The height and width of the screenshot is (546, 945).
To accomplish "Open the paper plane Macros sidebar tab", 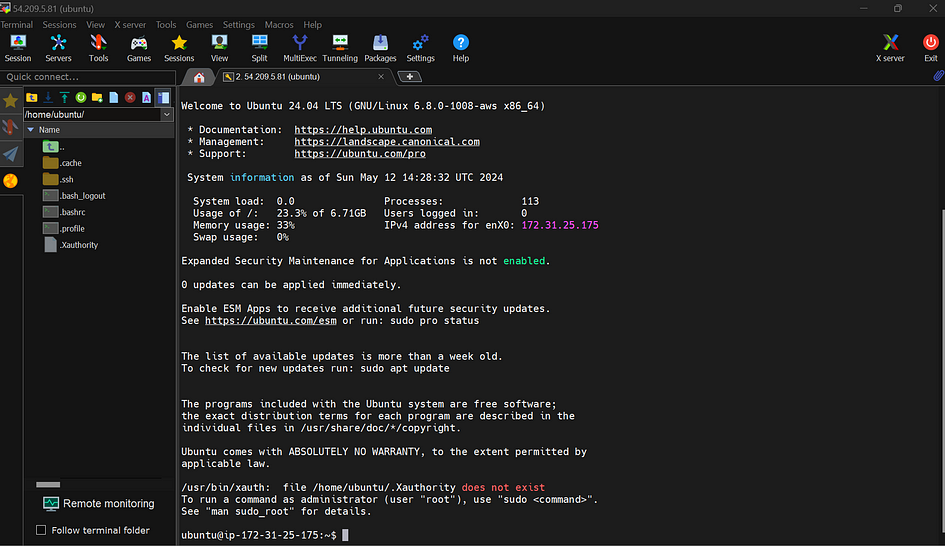I will pyautogui.click(x=10, y=154).
